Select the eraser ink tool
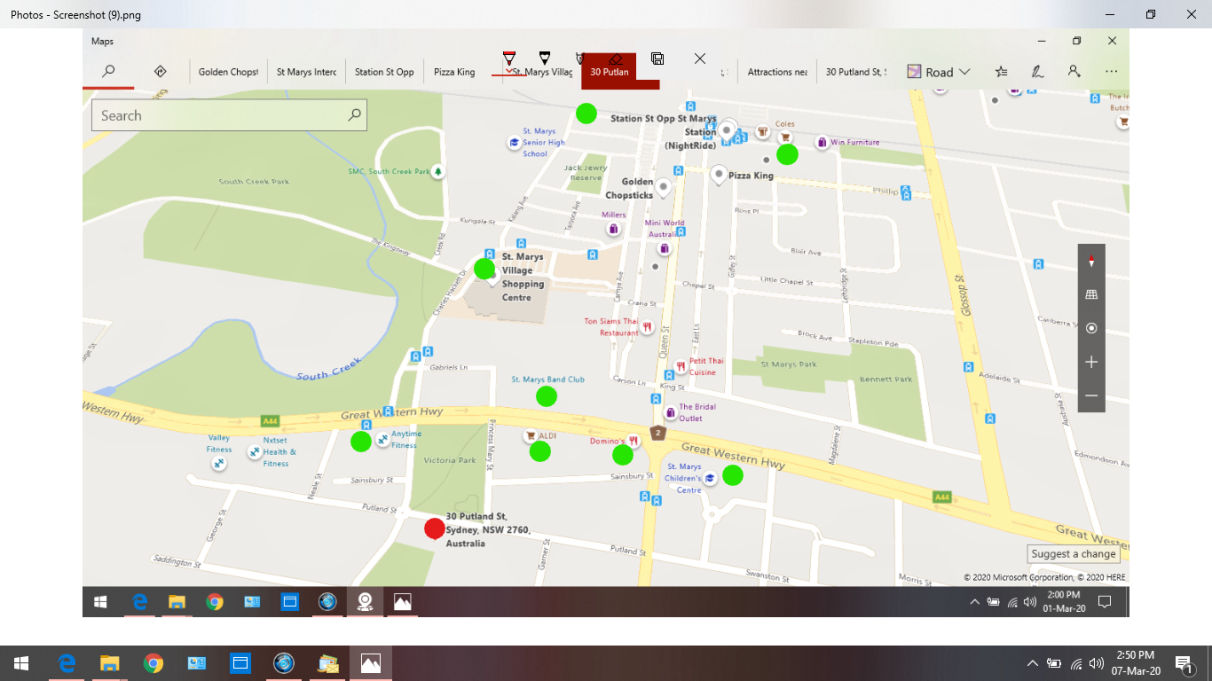This screenshot has height=681, width=1212. point(616,60)
